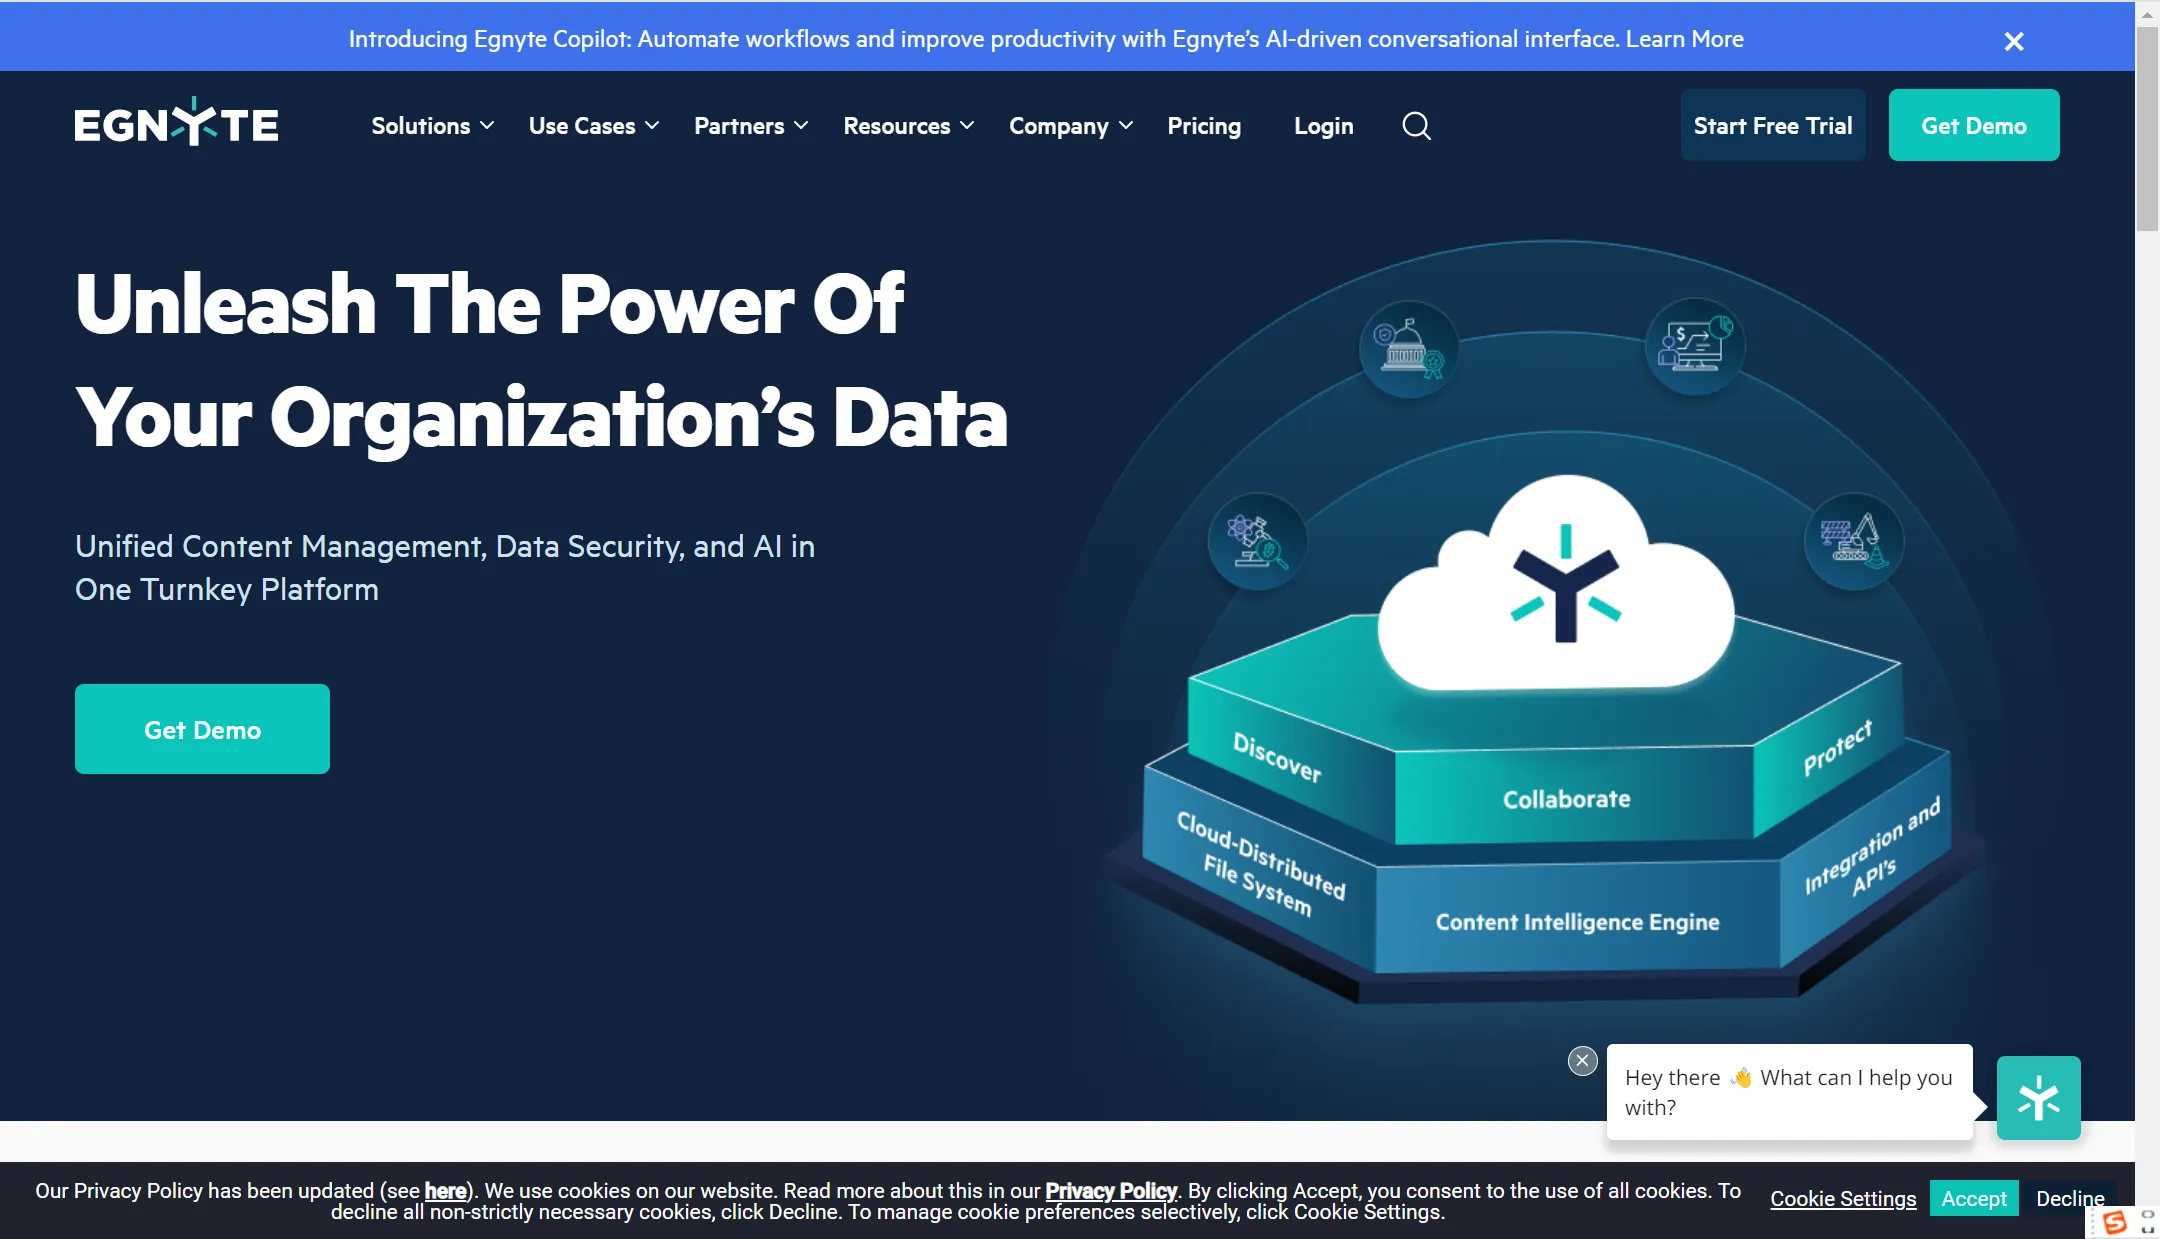
Task: Click the construction crane icon
Action: (x=1853, y=541)
